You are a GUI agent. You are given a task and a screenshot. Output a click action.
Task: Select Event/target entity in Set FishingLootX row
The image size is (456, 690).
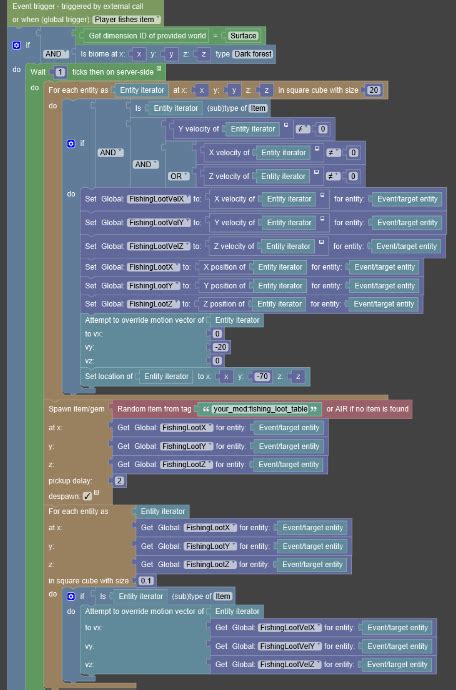[x=384, y=267]
